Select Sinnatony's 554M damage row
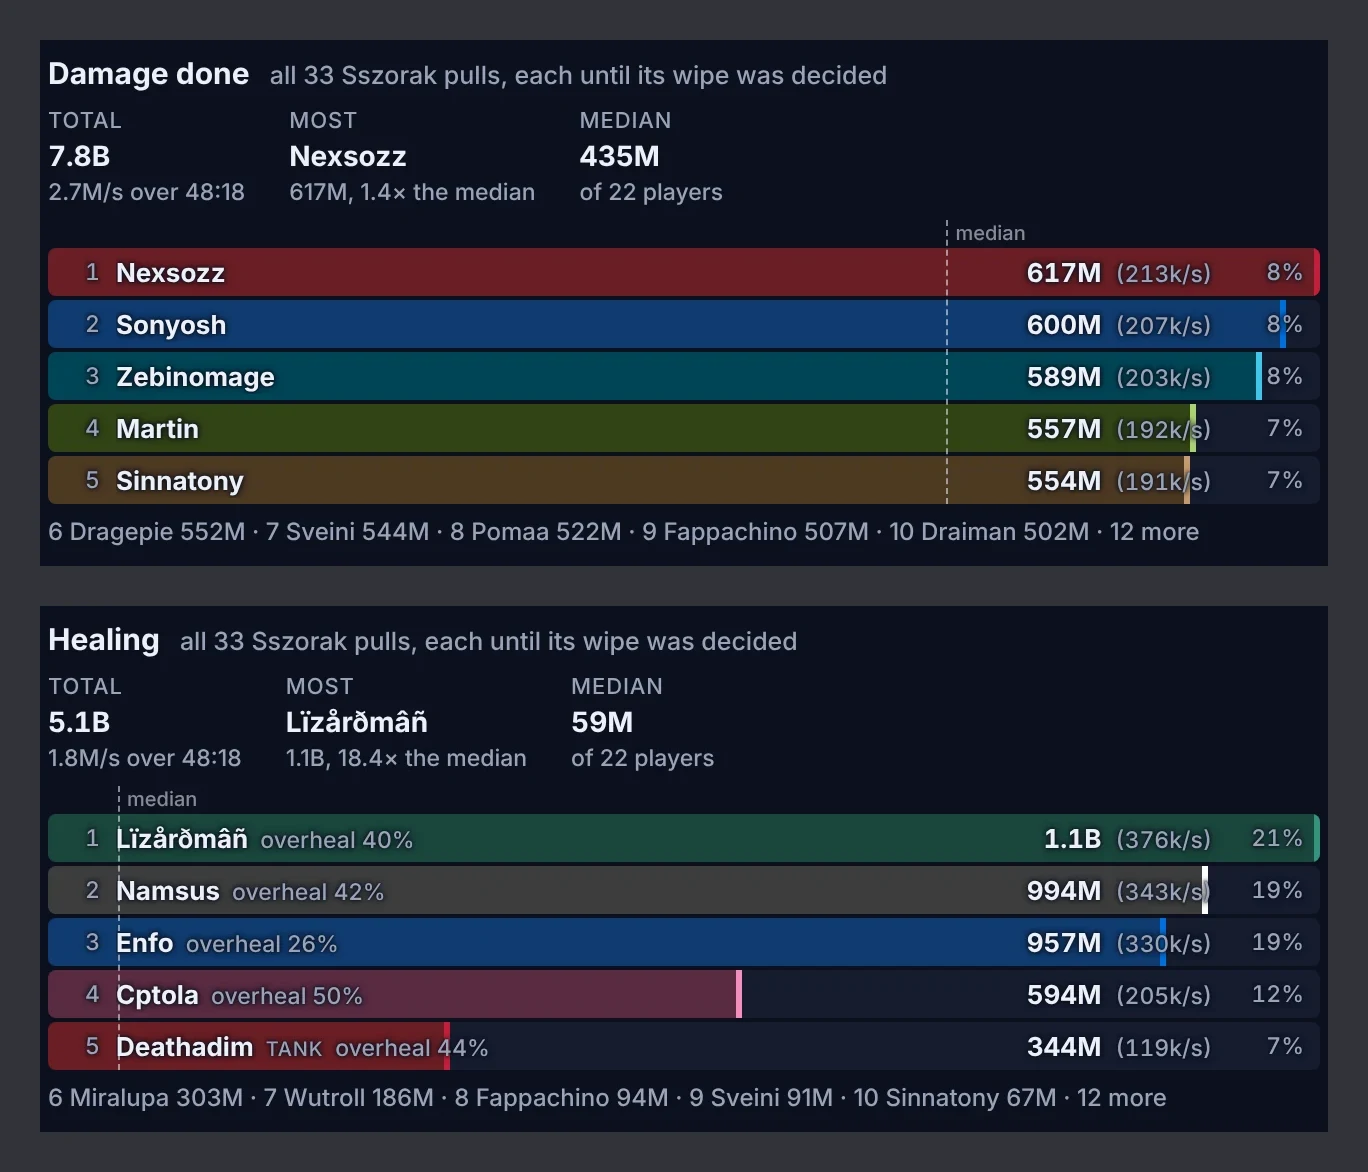This screenshot has height=1172, width=1368. point(684,480)
